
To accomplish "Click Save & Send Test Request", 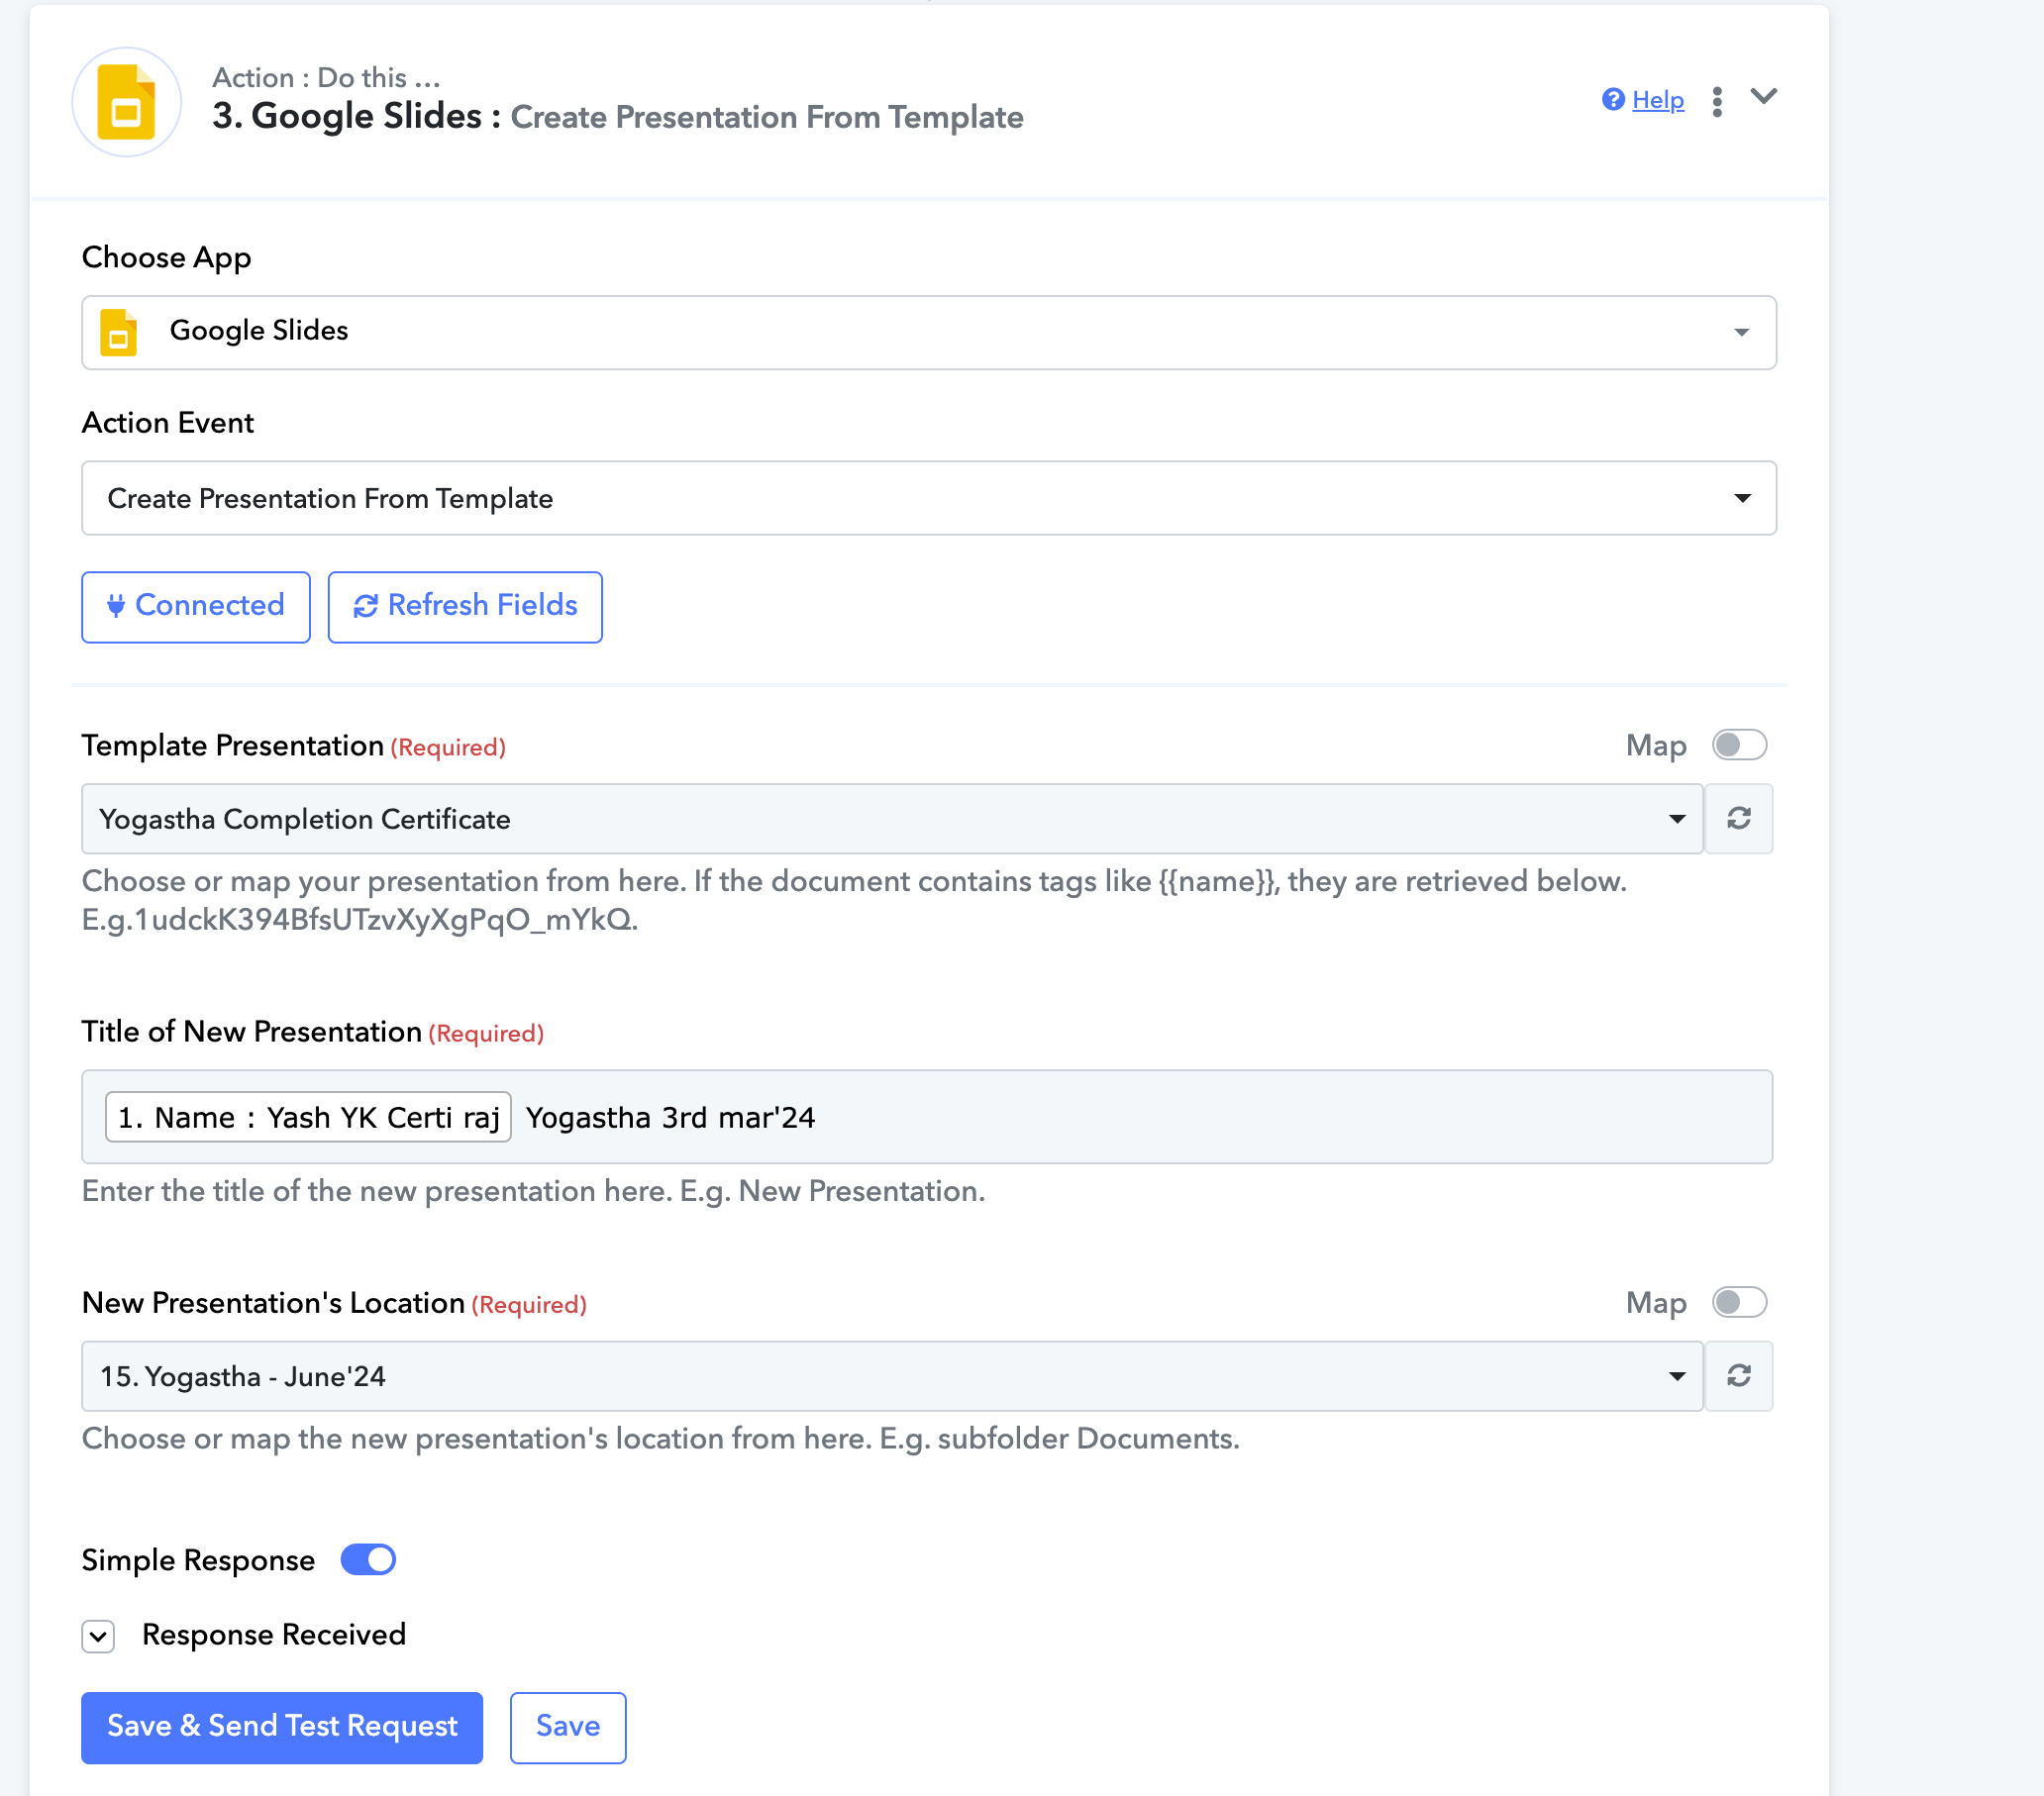I will click(282, 1727).
